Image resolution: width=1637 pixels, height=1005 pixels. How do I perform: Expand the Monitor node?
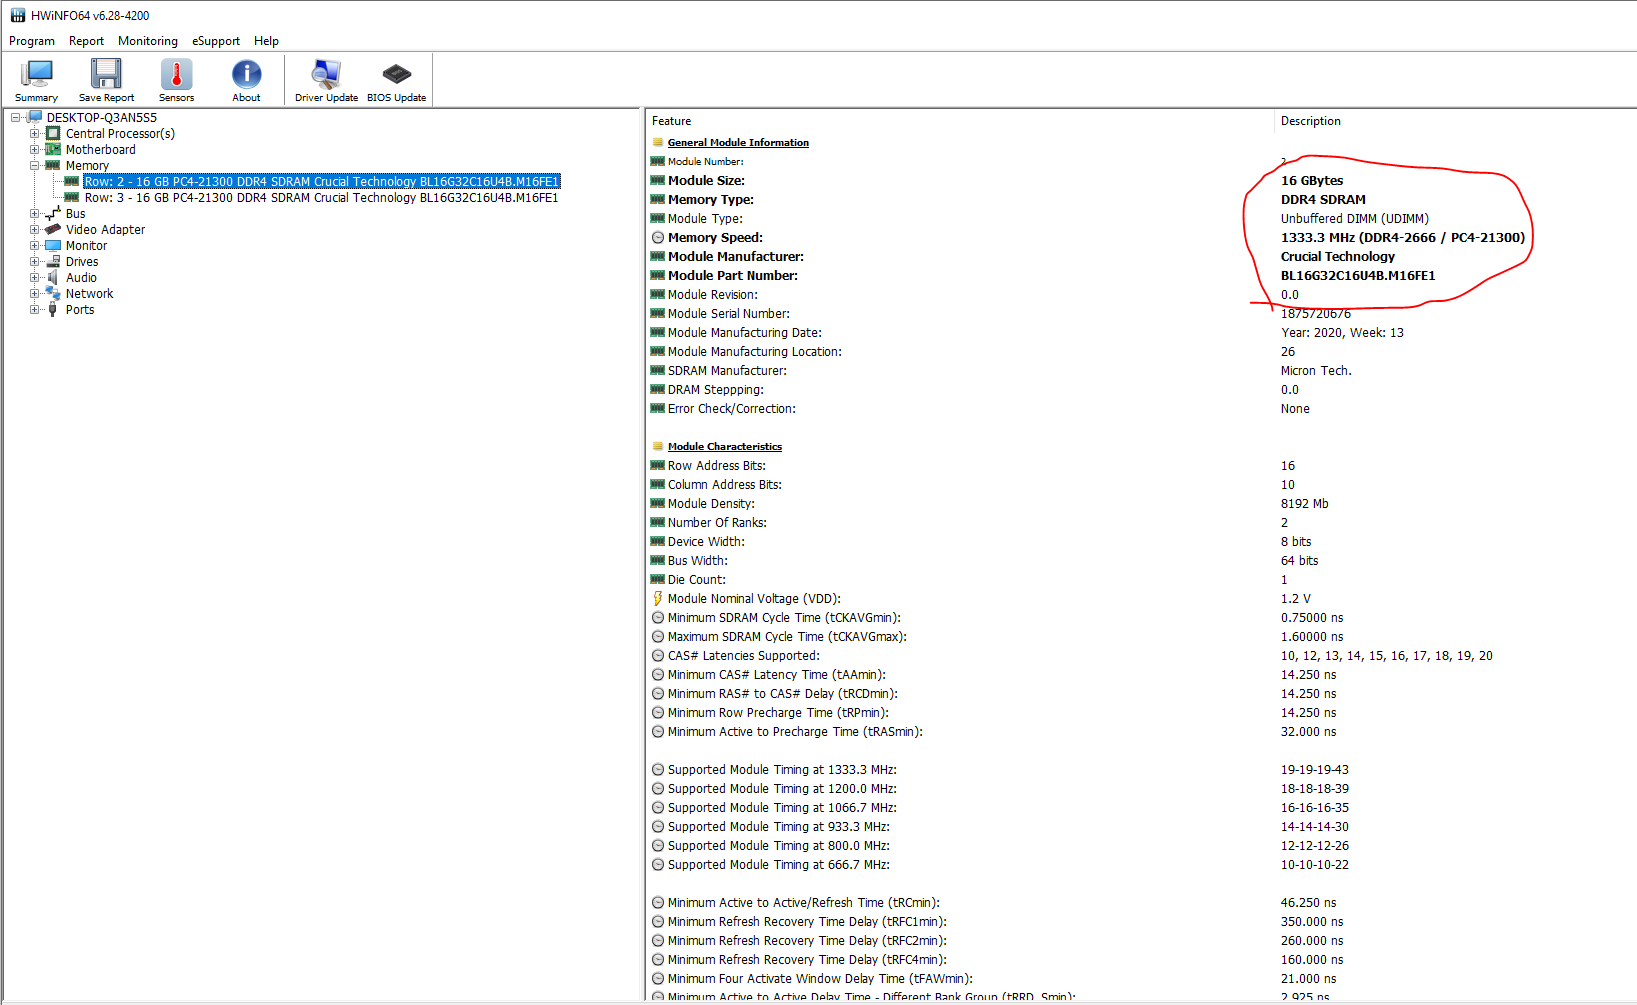click(x=34, y=245)
